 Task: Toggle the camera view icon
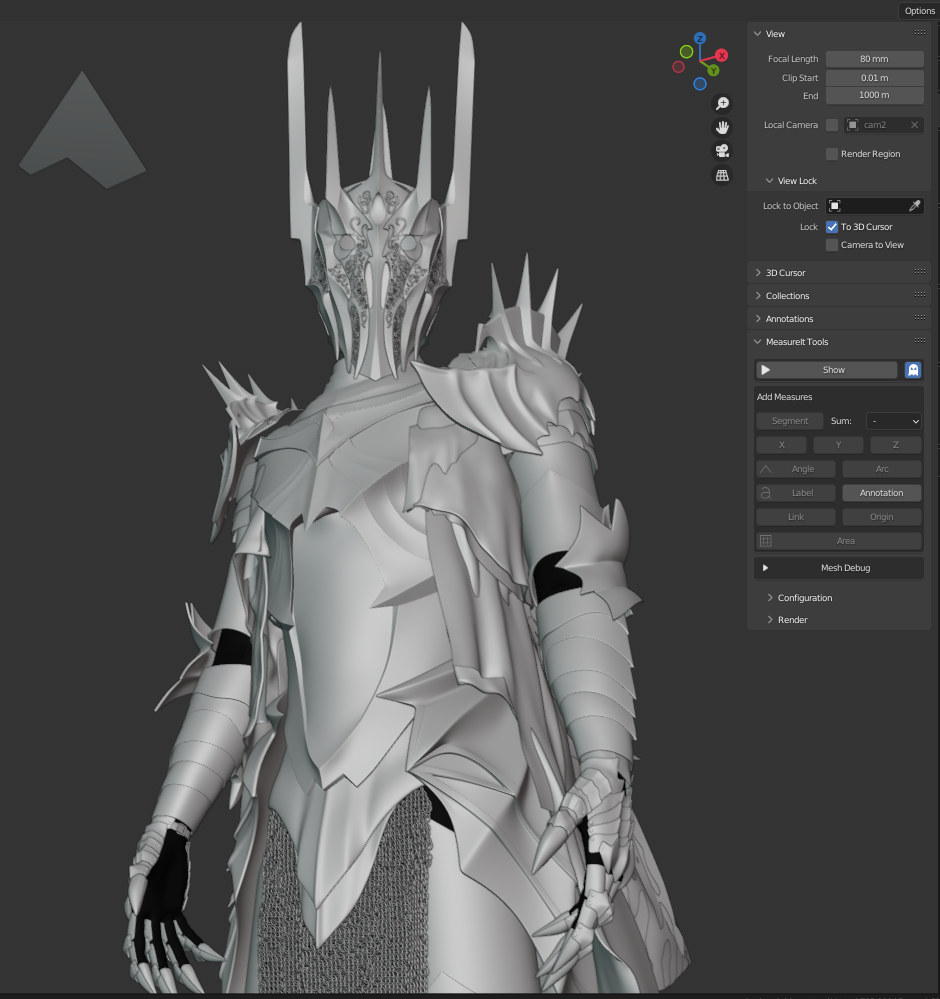click(722, 151)
